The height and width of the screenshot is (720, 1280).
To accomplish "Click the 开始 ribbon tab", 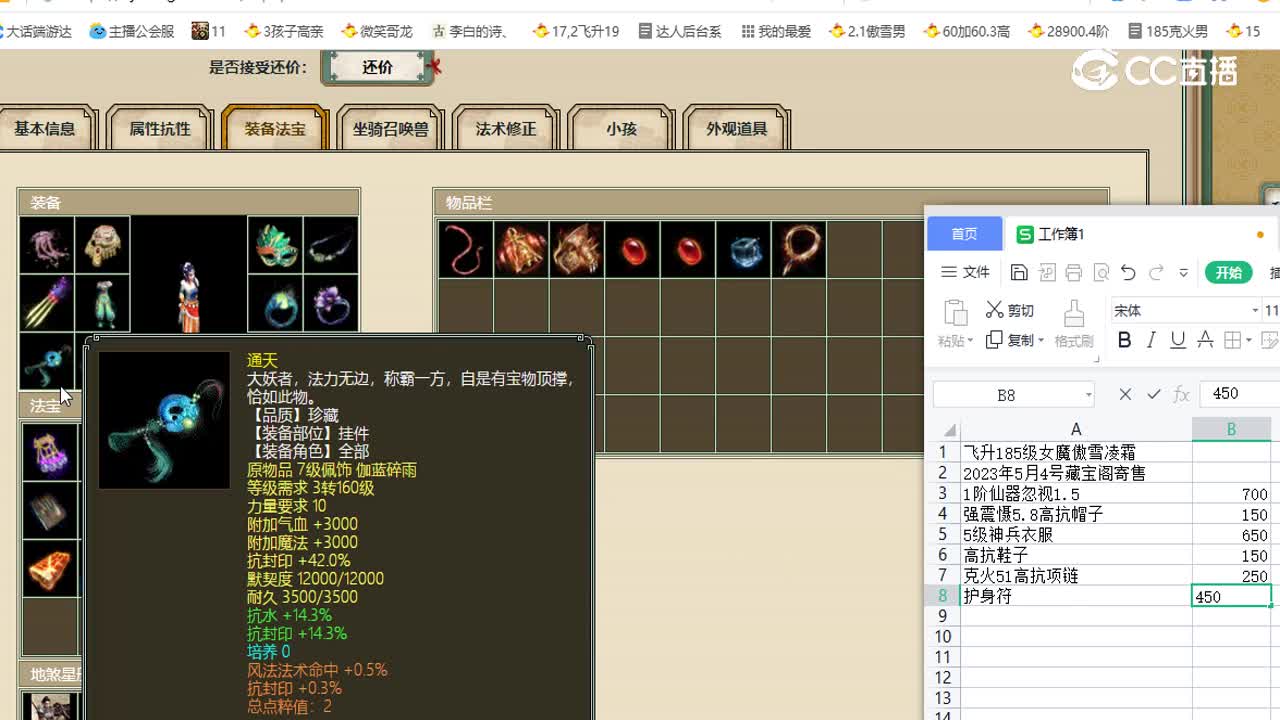I will (1229, 272).
